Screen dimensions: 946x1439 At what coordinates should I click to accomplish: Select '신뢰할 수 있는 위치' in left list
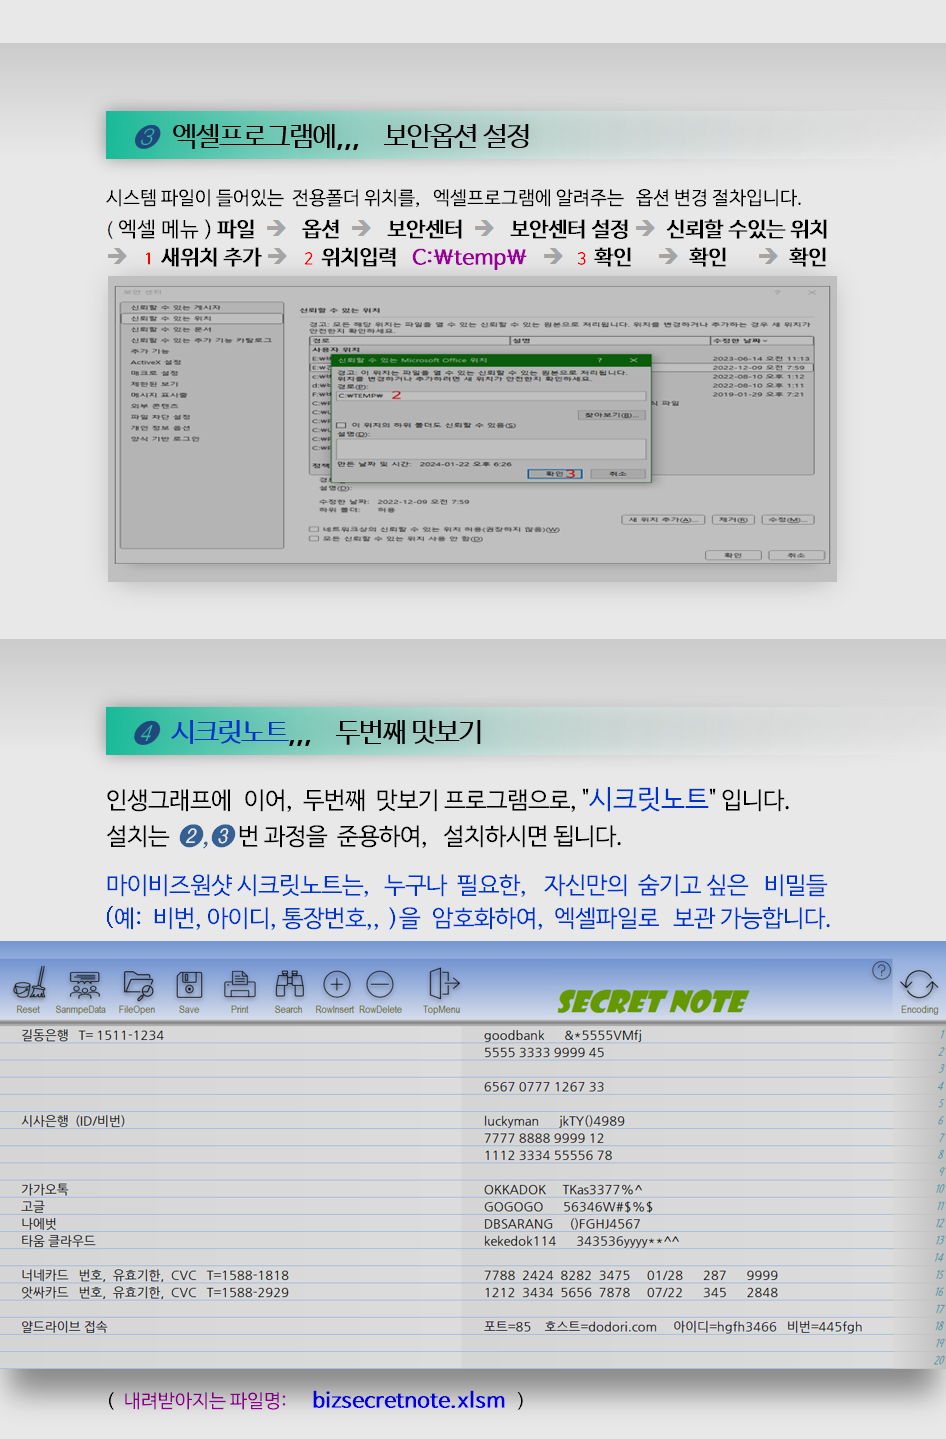(171, 318)
